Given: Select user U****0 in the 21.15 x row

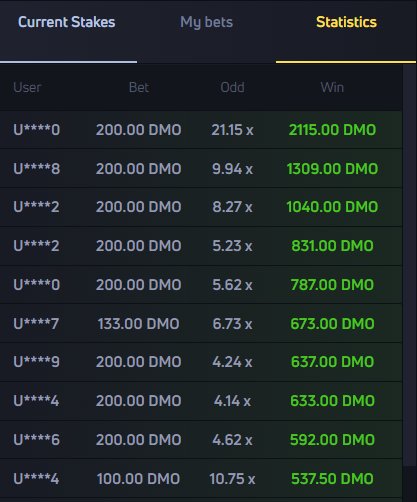Looking at the screenshot, I should (37, 130).
